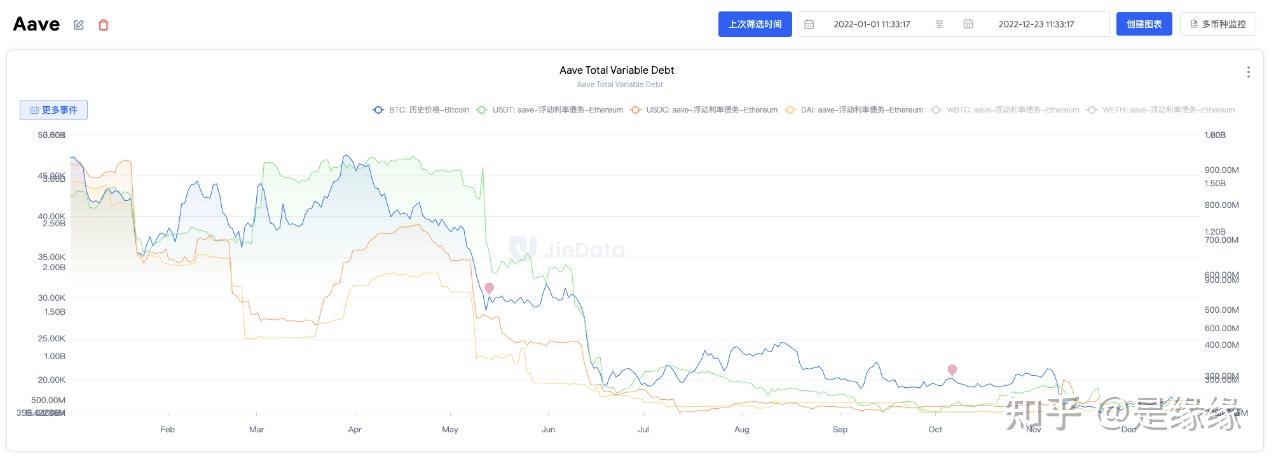Toggle DAI variable debt legend series
Screen dimensions: 1274x464
click(x=855, y=110)
